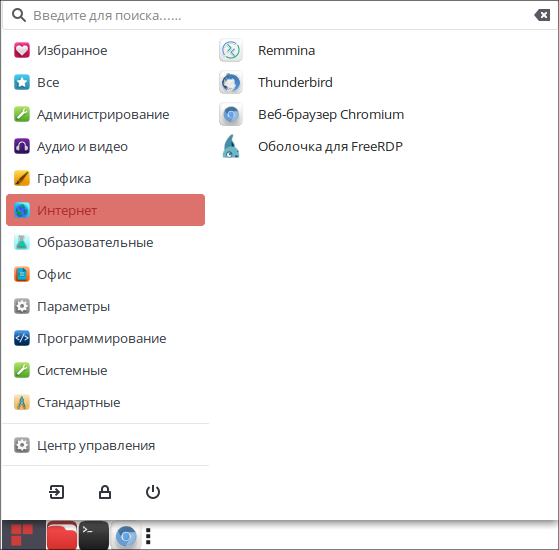This screenshot has width=559, height=550.
Task: Switch to the Офис category
Action: point(106,274)
